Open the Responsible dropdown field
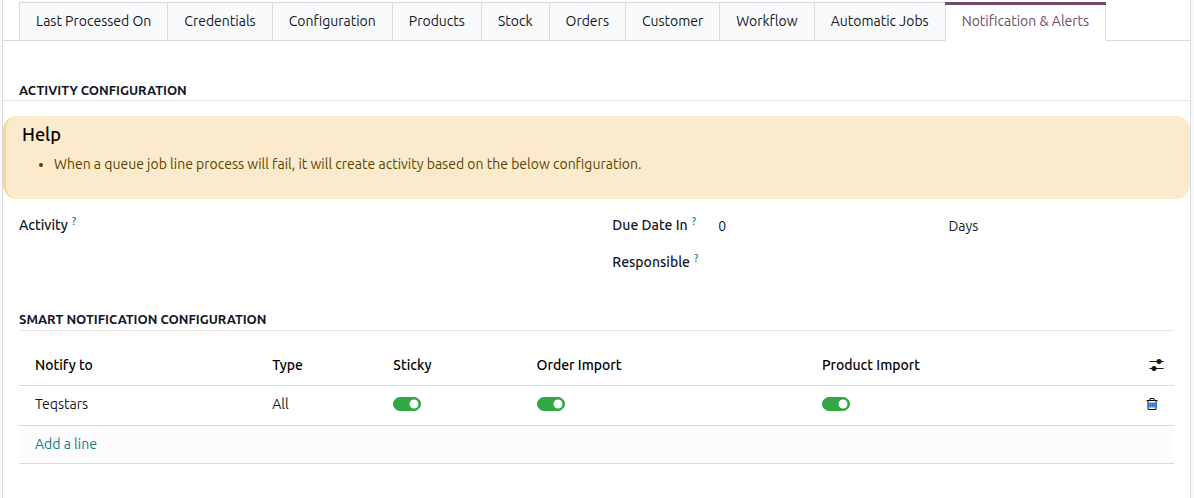The height and width of the screenshot is (498, 1194). pos(944,263)
